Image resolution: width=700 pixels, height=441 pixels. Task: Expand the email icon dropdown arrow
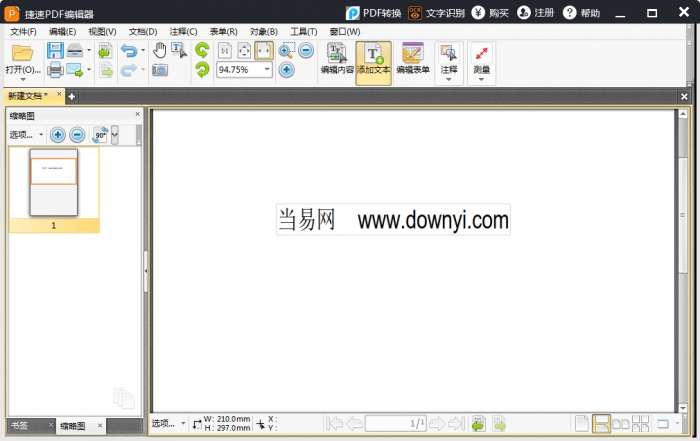coord(89,70)
